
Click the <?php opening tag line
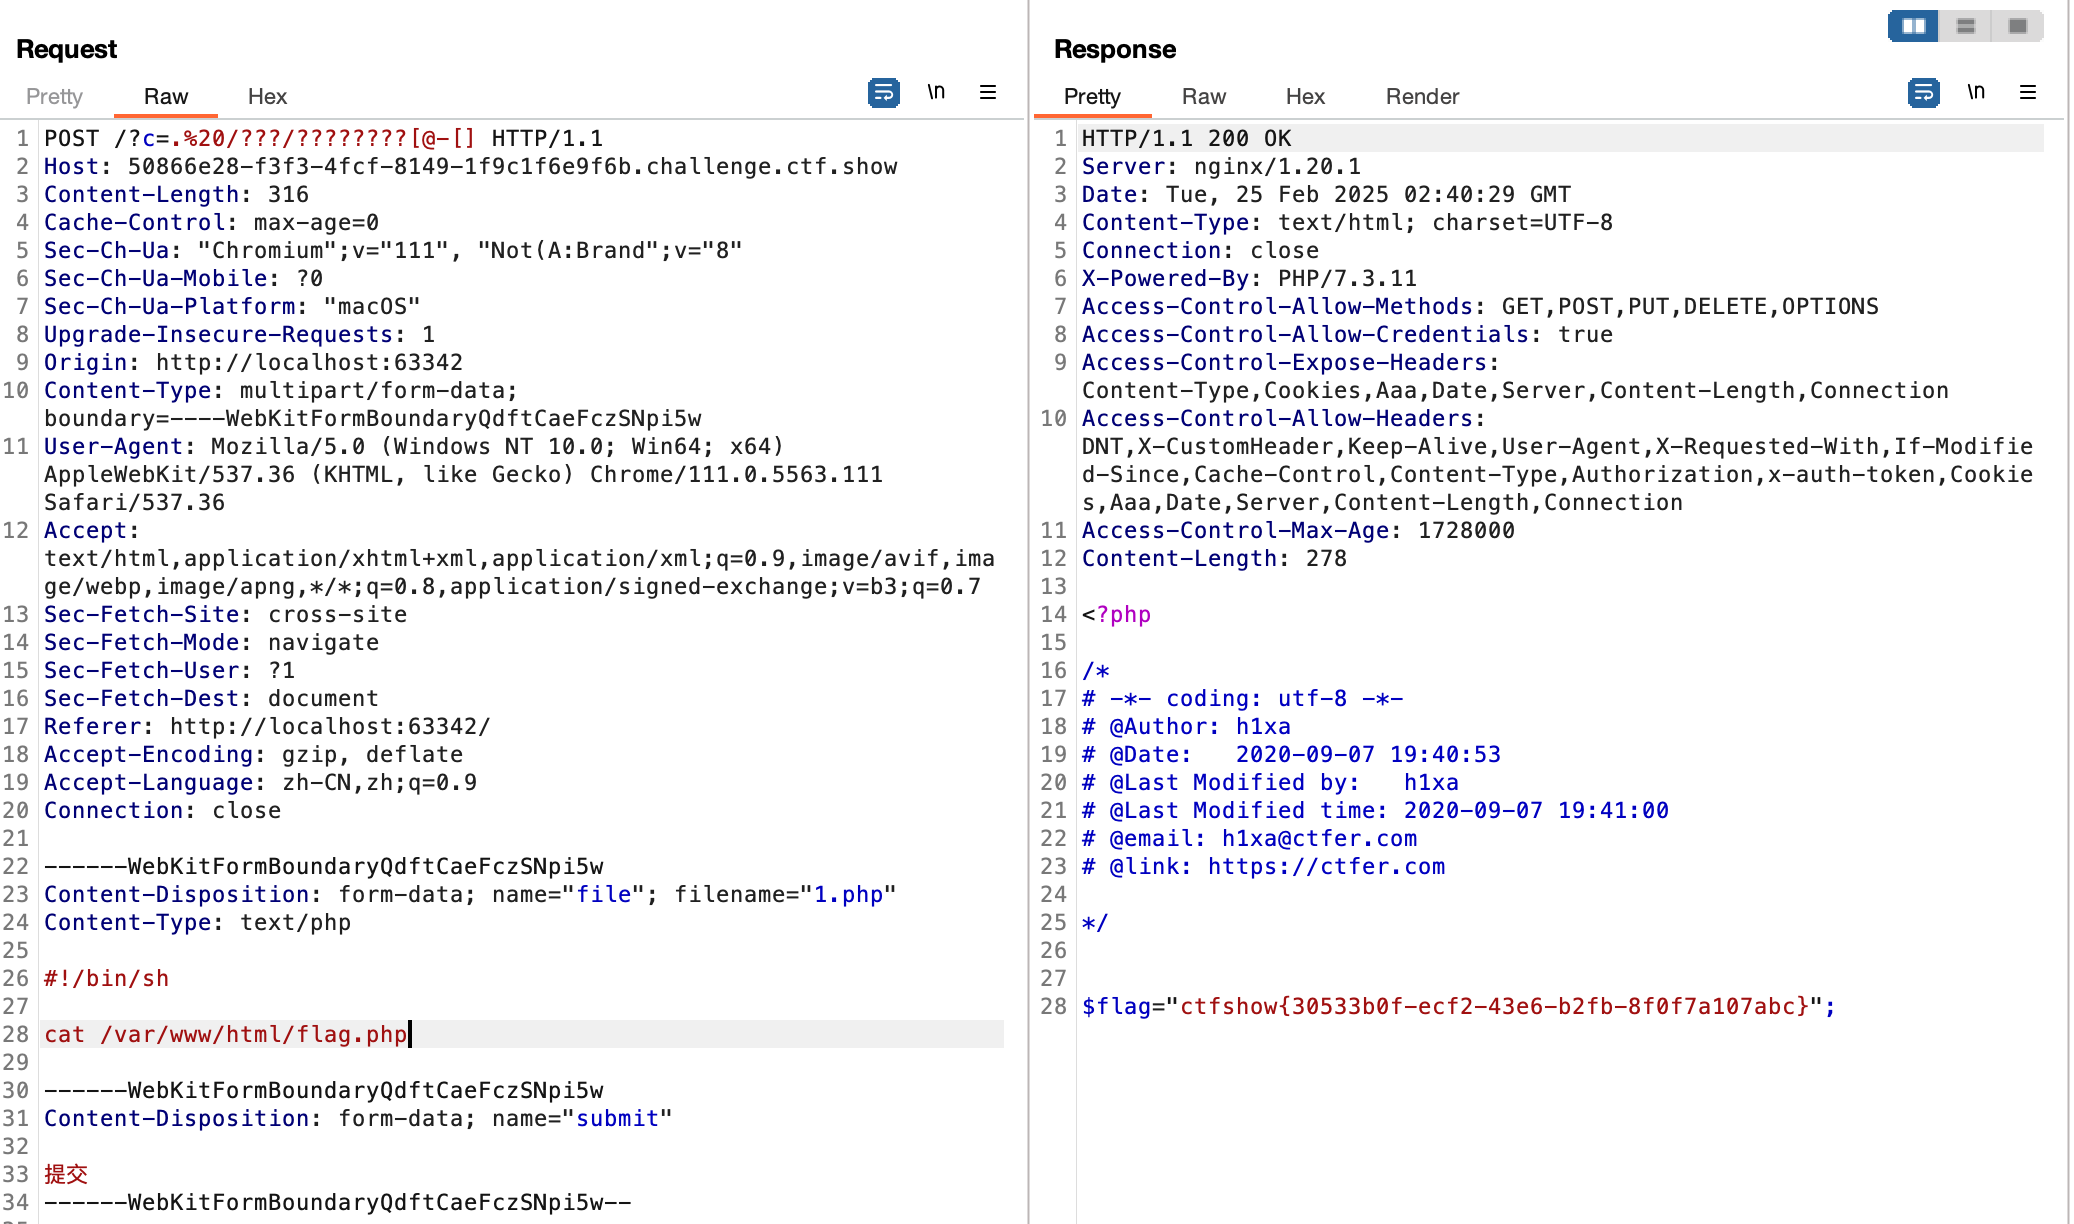1116,614
